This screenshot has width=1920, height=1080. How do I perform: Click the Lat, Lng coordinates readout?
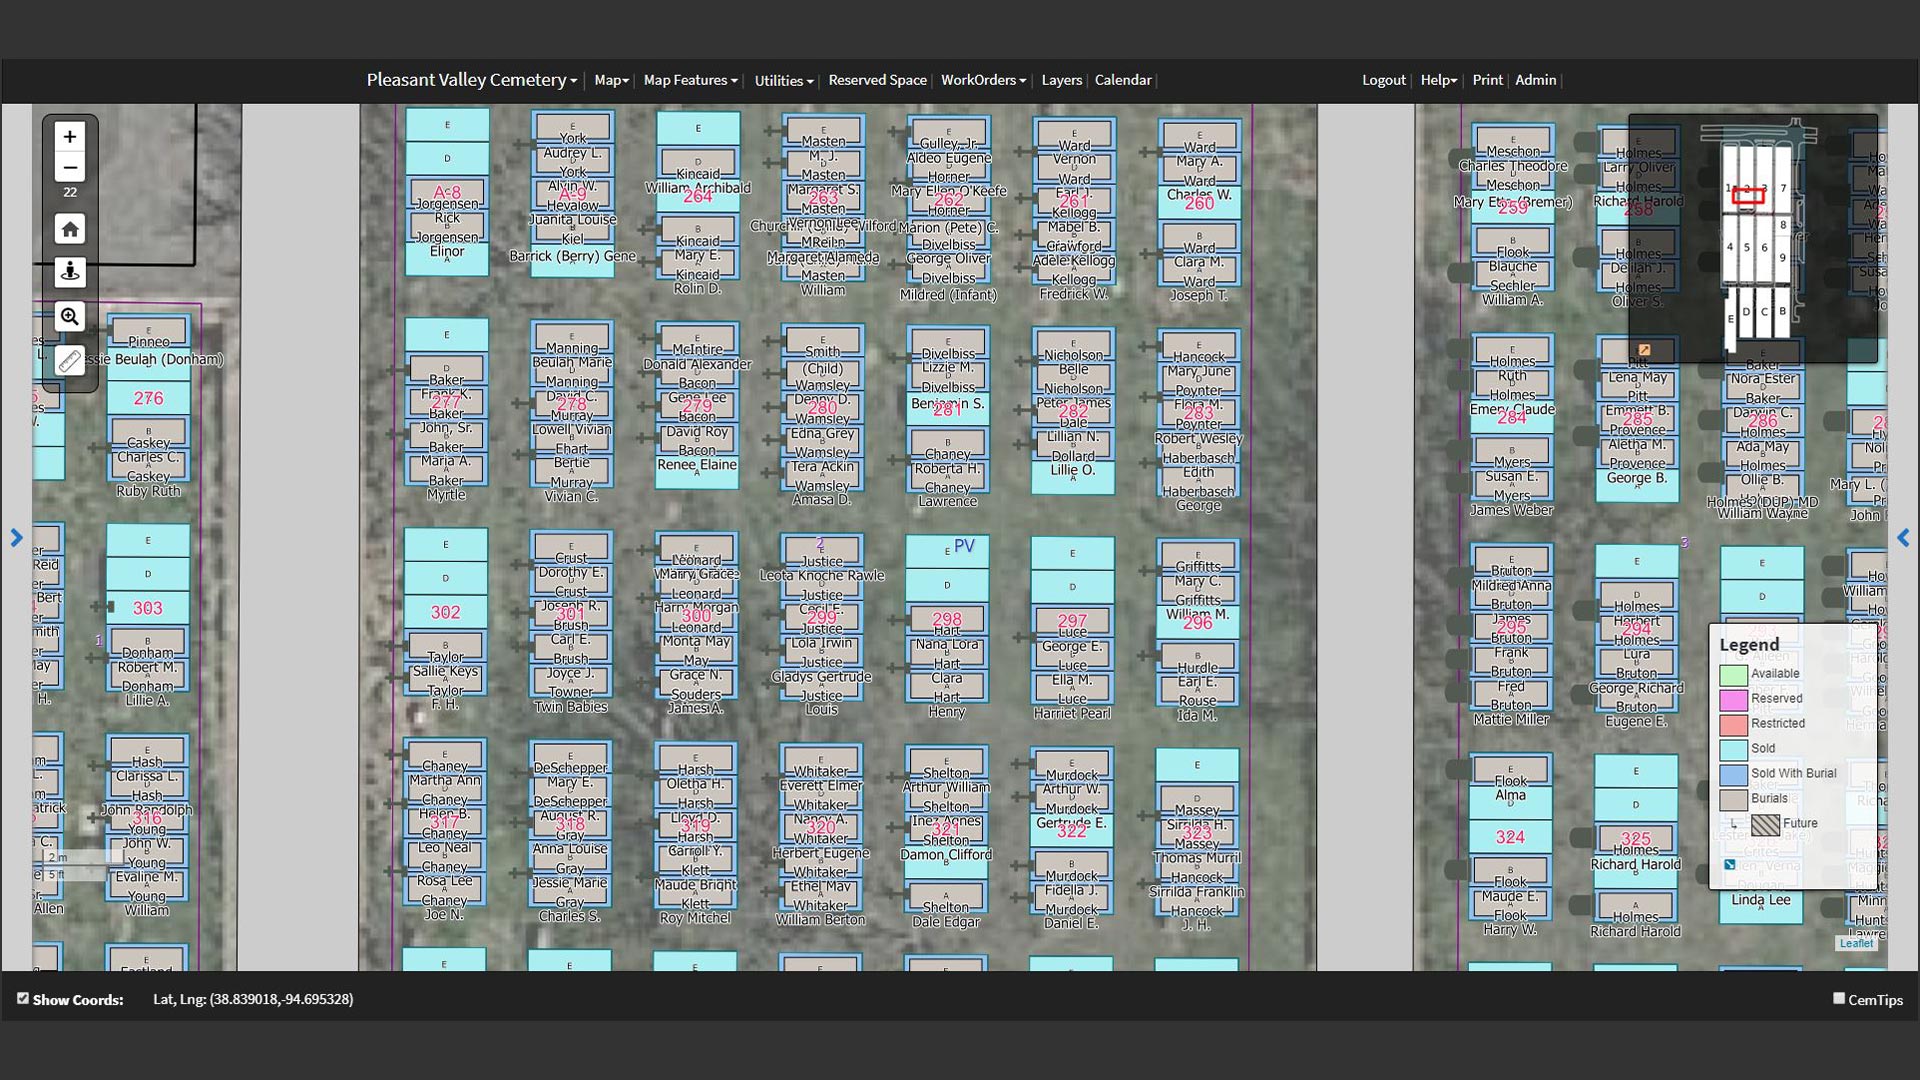coord(253,999)
